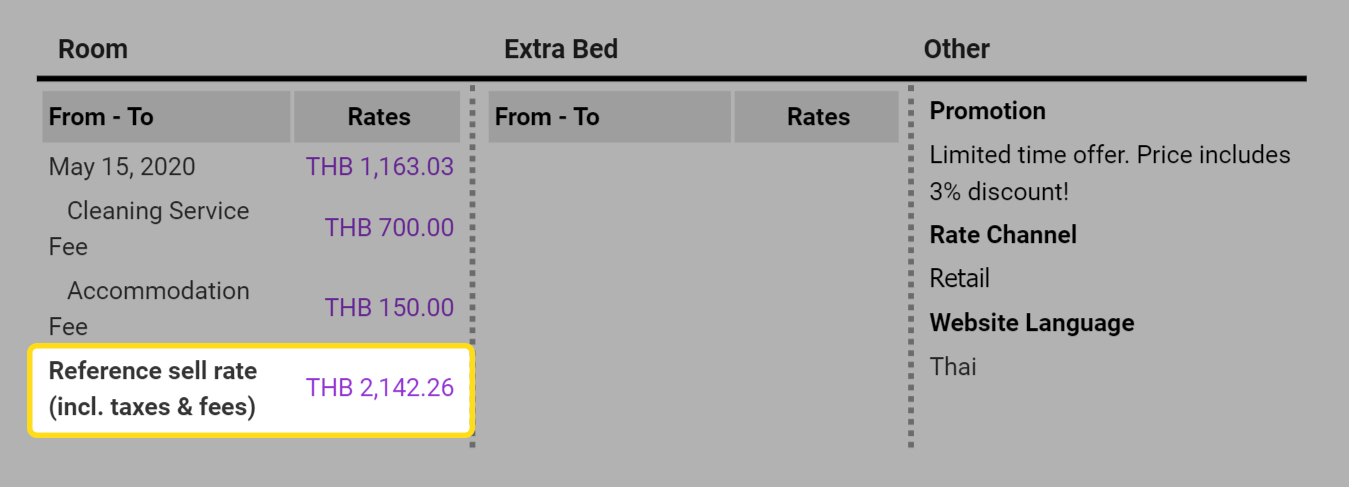Click the Room section heading
Viewport: 1349px width, 487px height.
(93, 49)
